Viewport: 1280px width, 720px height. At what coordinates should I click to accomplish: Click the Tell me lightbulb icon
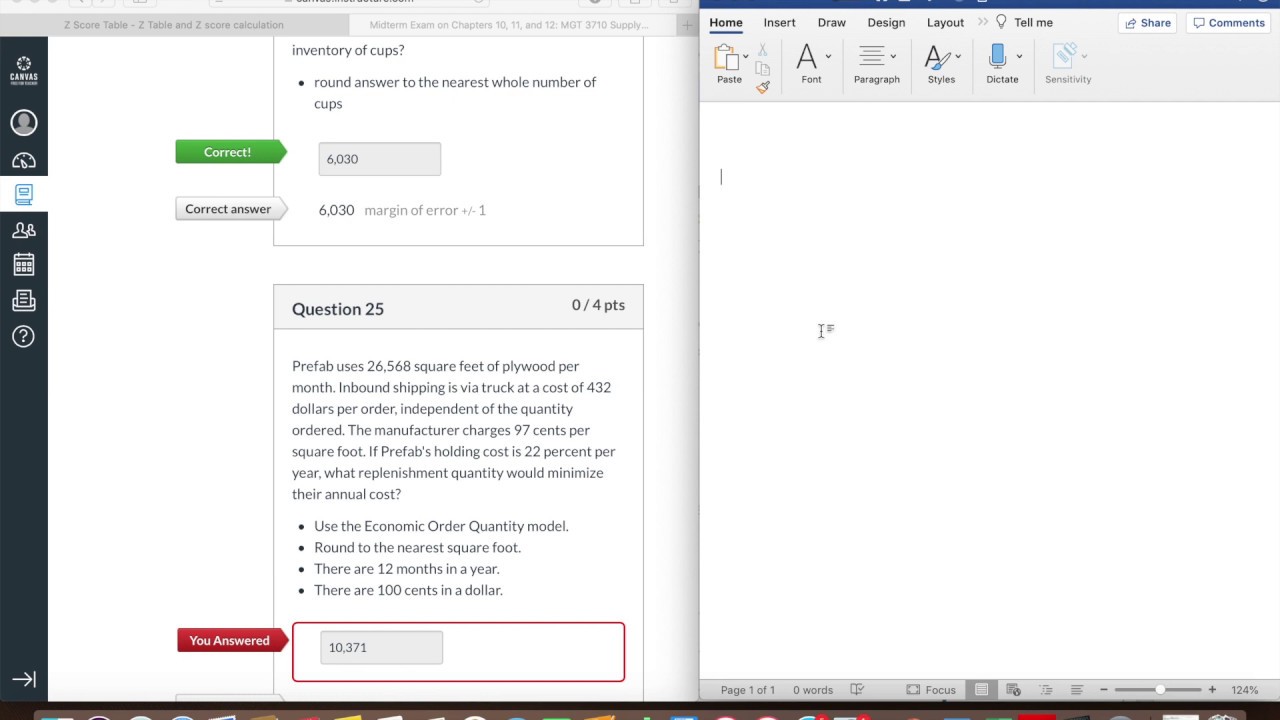(1001, 22)
